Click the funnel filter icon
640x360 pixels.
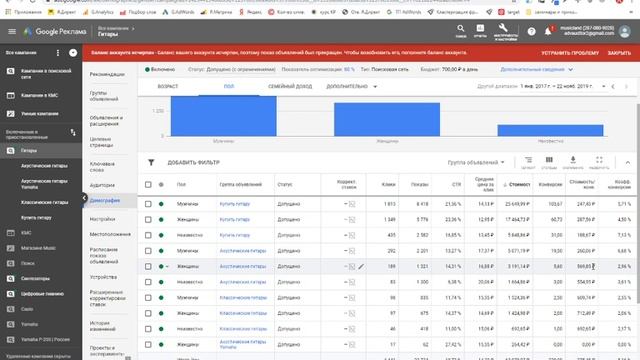(151, 162)
